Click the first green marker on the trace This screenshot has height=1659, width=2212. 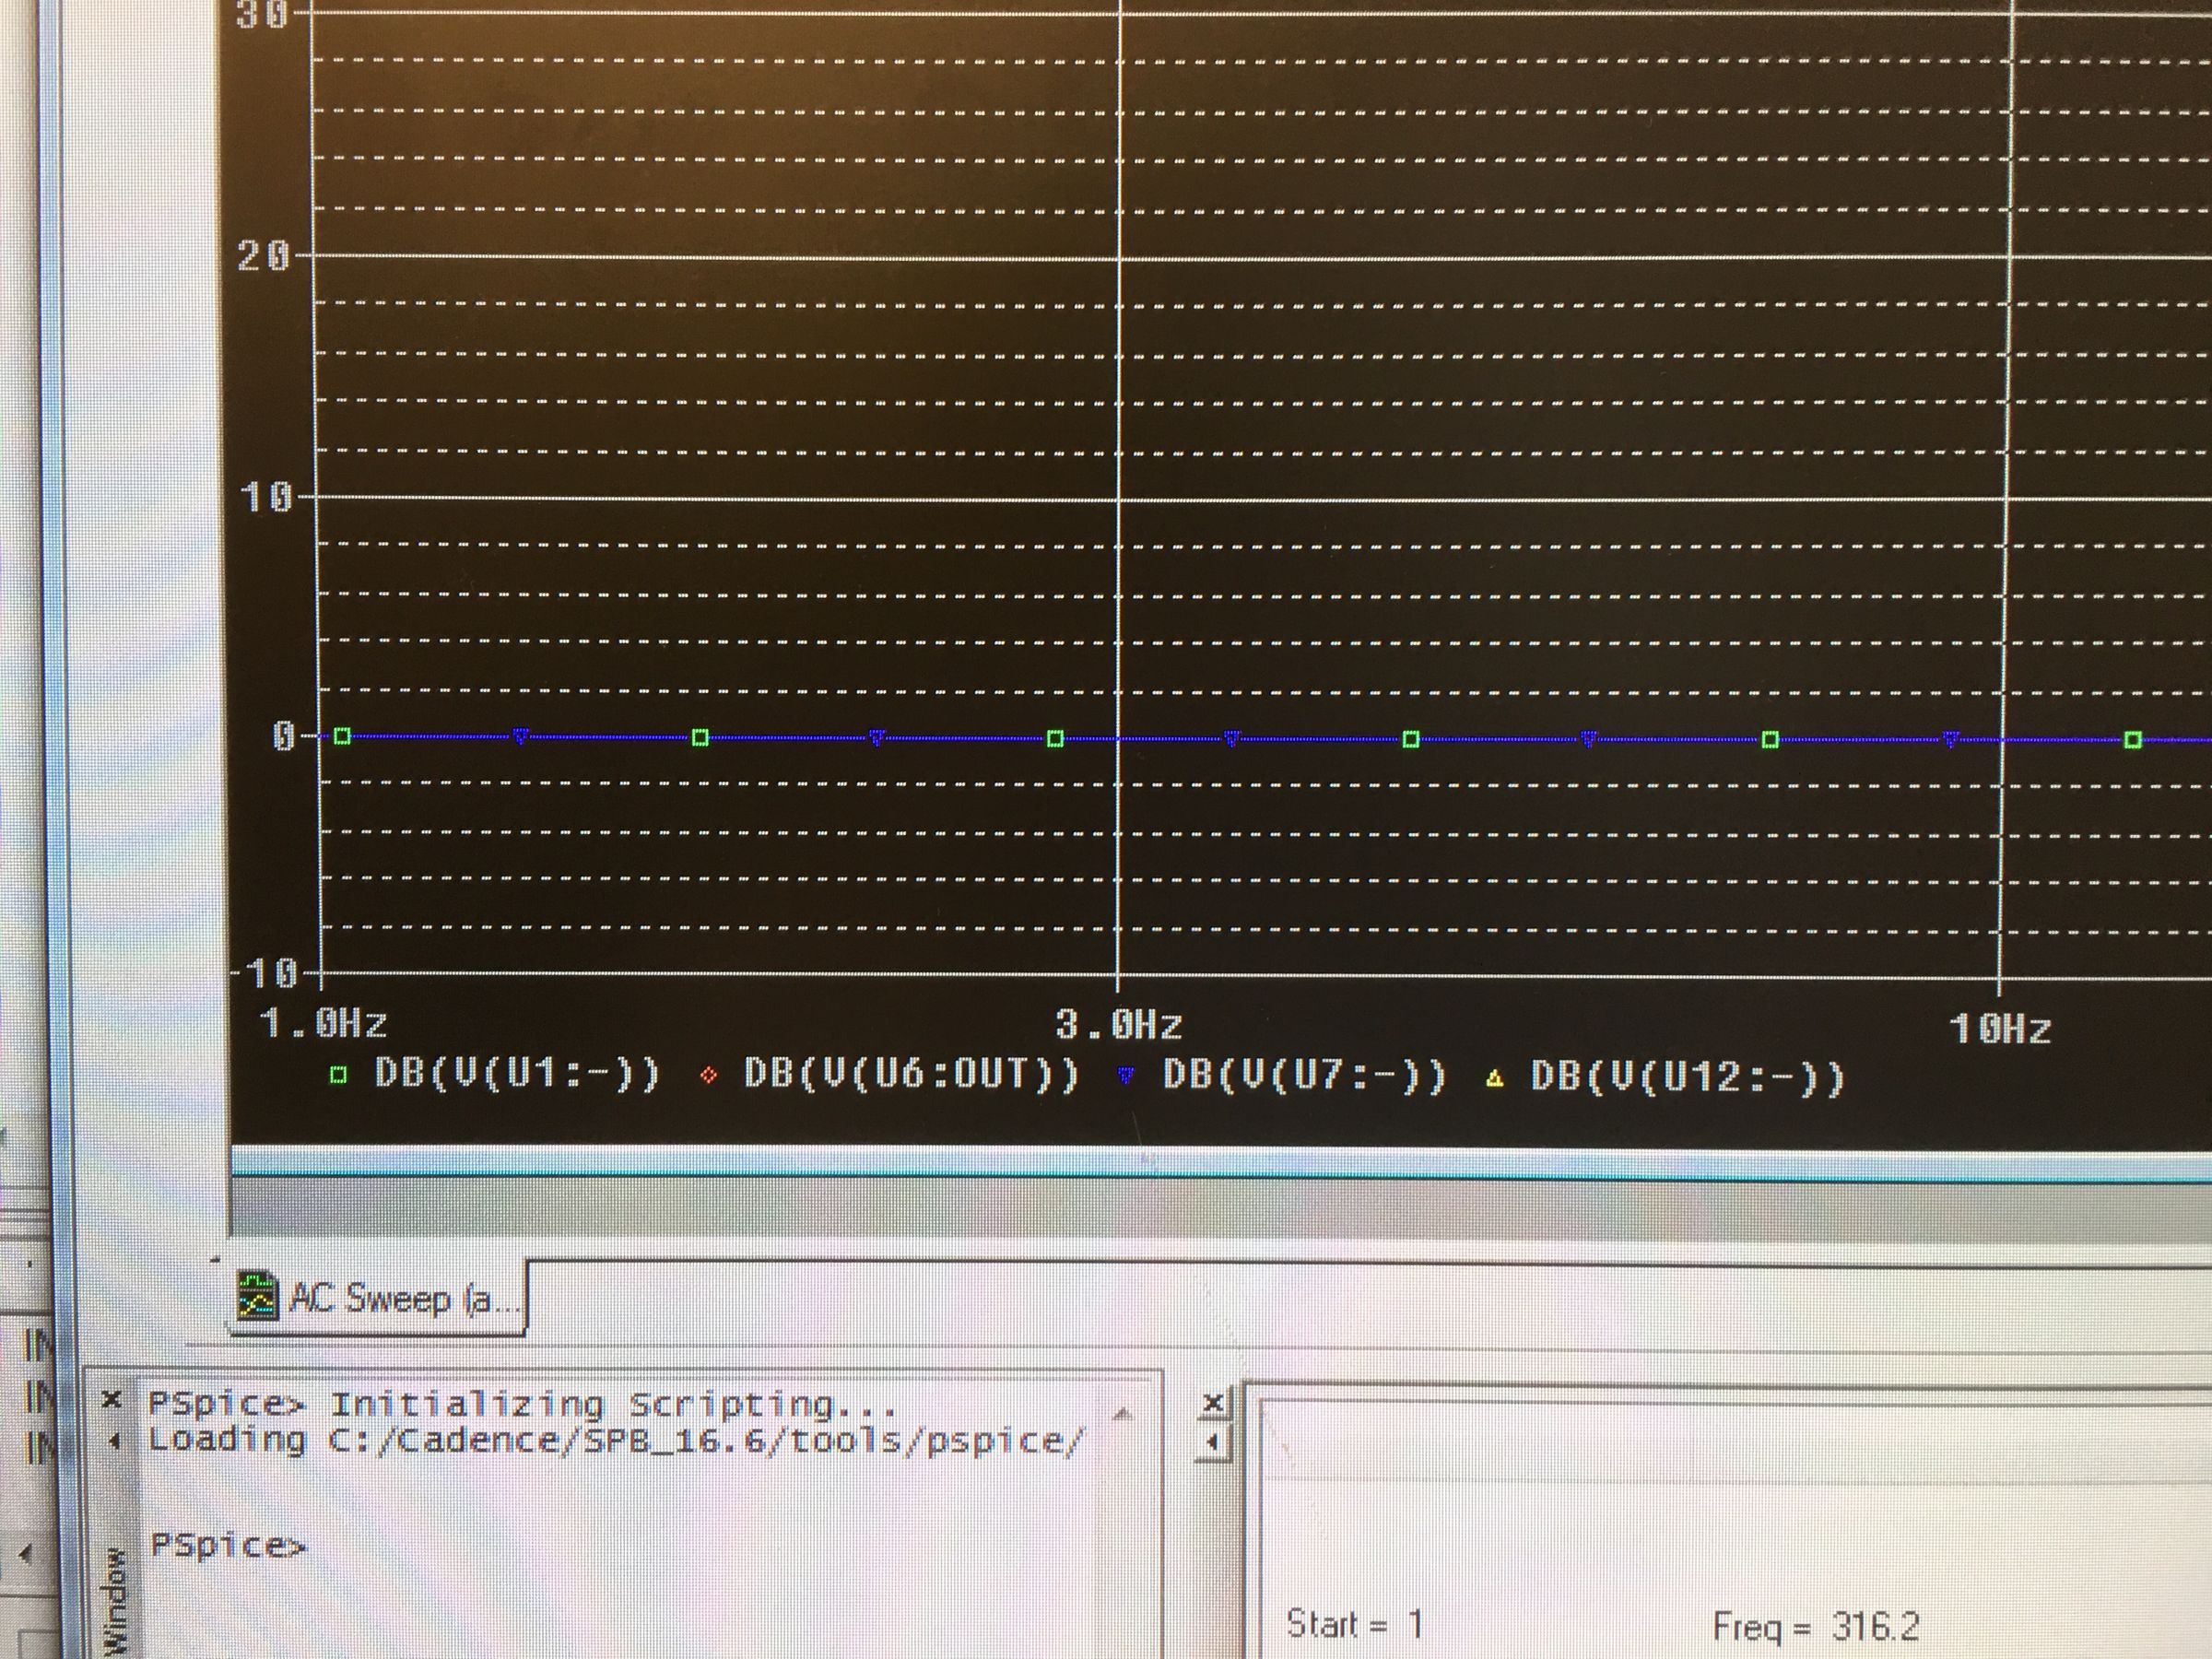click(342, 737)
